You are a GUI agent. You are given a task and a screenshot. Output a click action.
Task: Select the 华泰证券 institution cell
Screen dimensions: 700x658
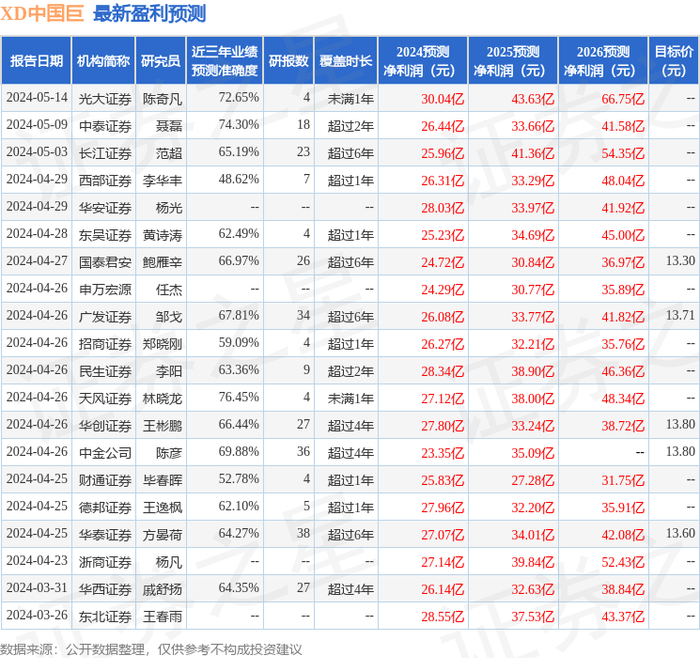105,534
